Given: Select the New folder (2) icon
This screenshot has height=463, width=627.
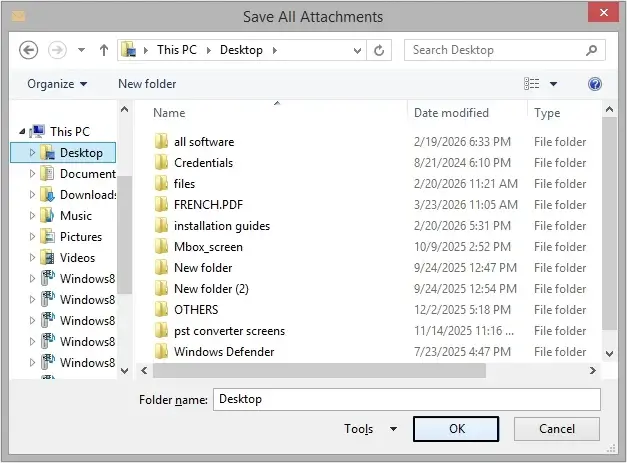Looking at the screenshot, I should click(x=161, y=289).
